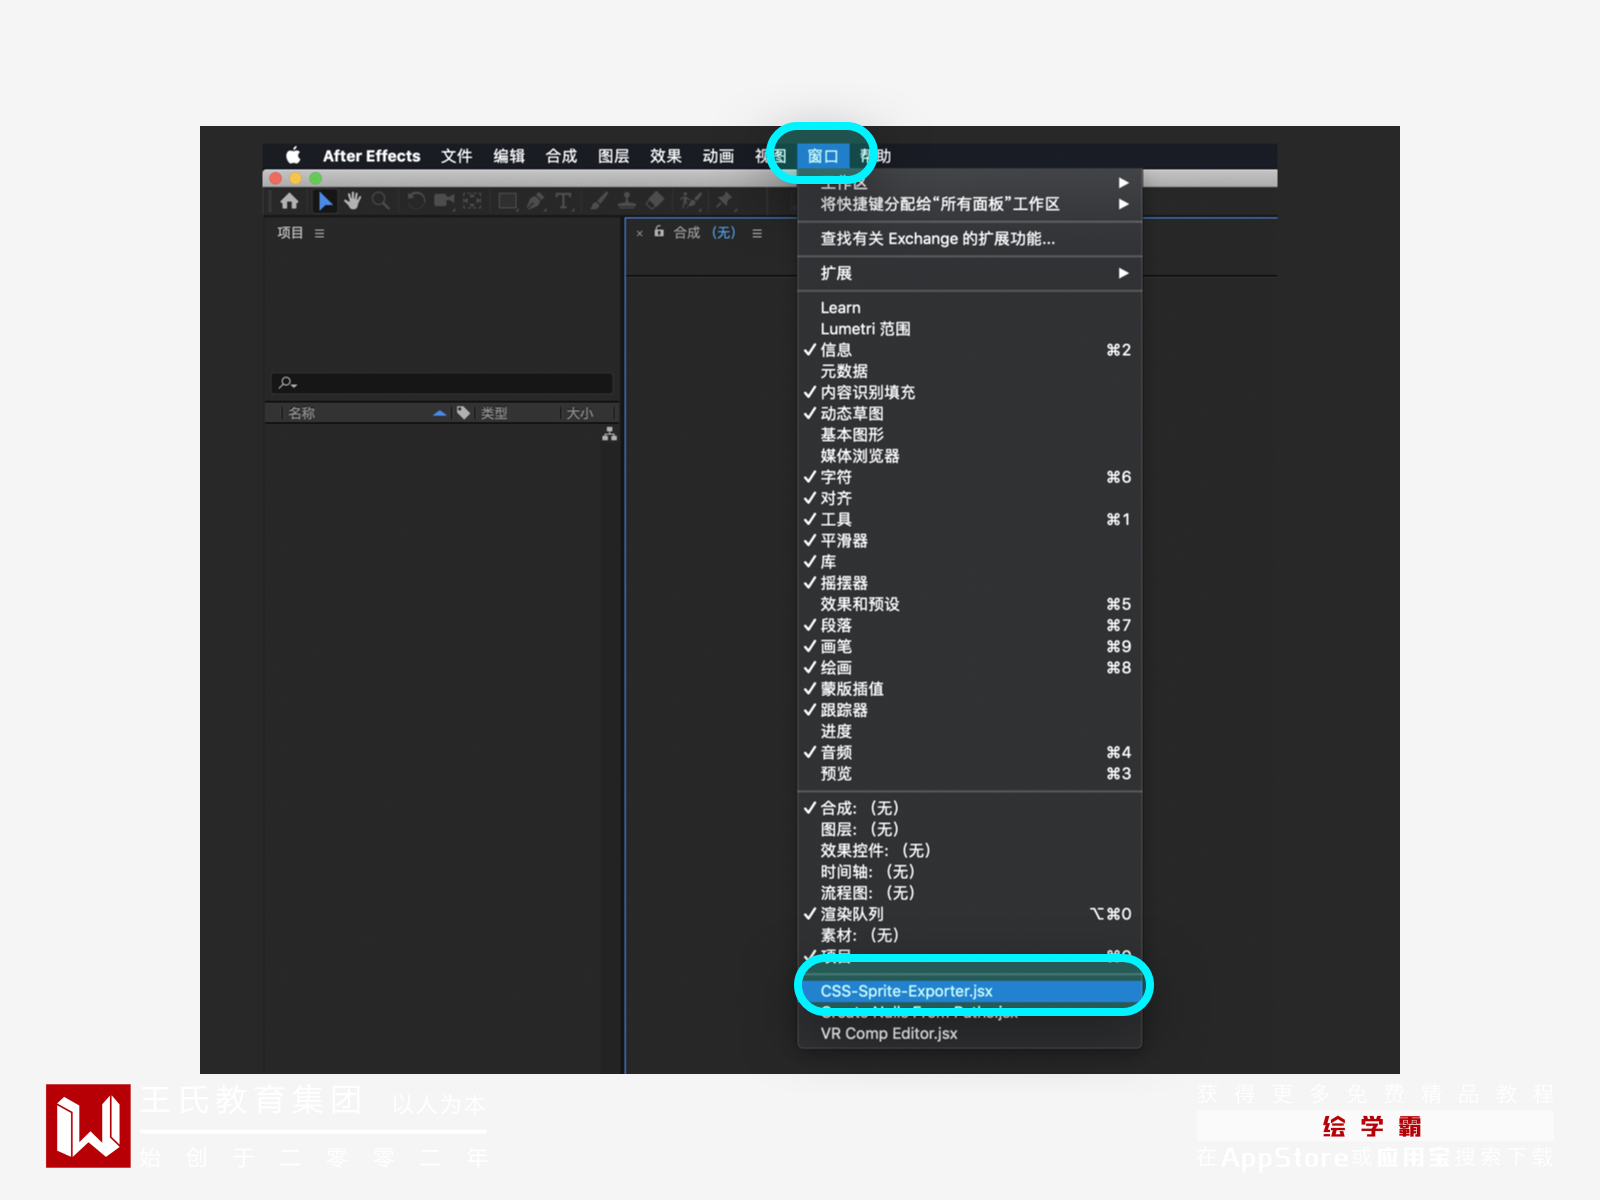This screenshot has height=1200, width=1600.
Task: Open the 合成 menu in menu bar
Action: point(561,156)
